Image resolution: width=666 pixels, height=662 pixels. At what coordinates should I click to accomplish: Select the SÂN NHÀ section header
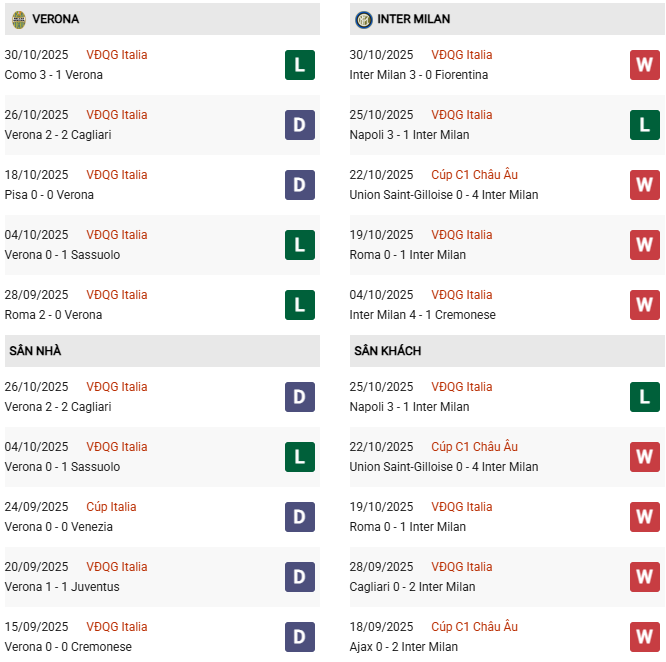35,351
